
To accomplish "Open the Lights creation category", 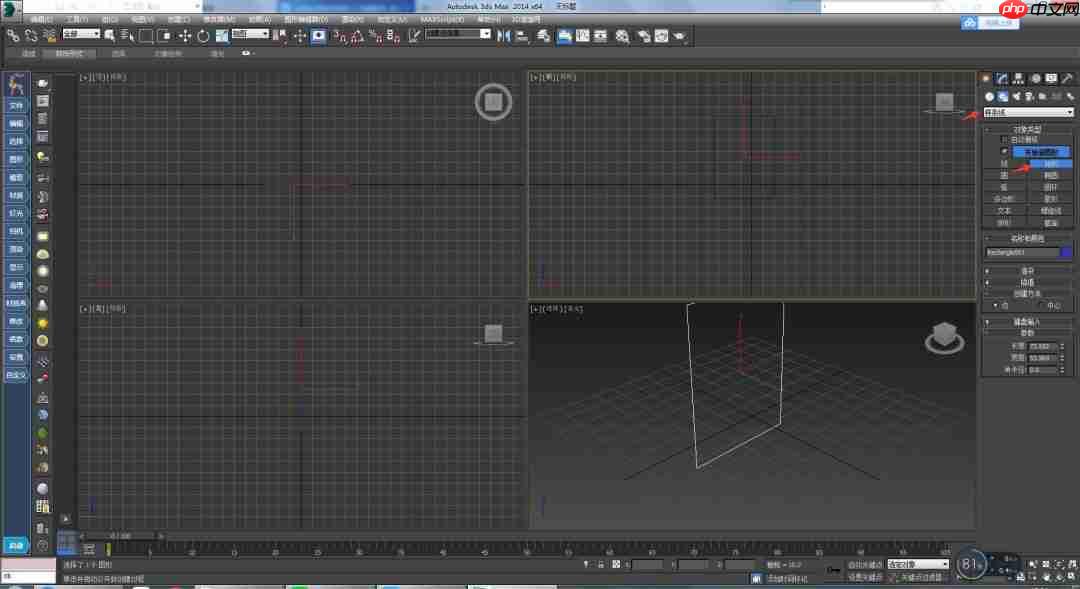I will pos(1018,96).
